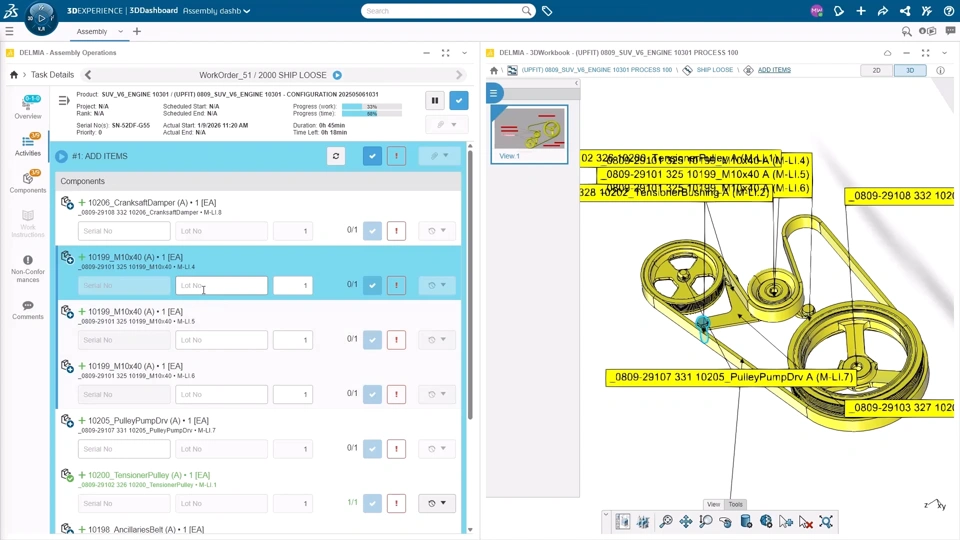960x540 pixels.
Task: Click the ADD ITEMS breadcrumb link
Action: point(774,70)
